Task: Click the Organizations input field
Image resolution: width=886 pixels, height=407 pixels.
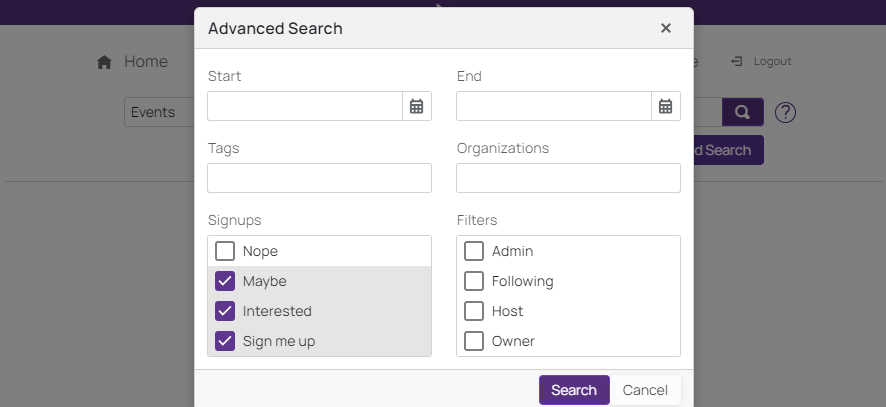Action: tap(568, 178)
